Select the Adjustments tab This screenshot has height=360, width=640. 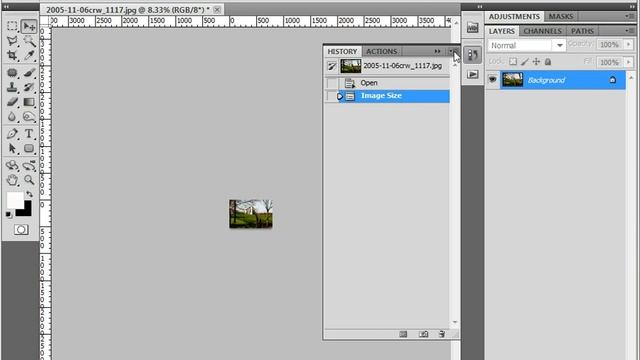[514, 16]
